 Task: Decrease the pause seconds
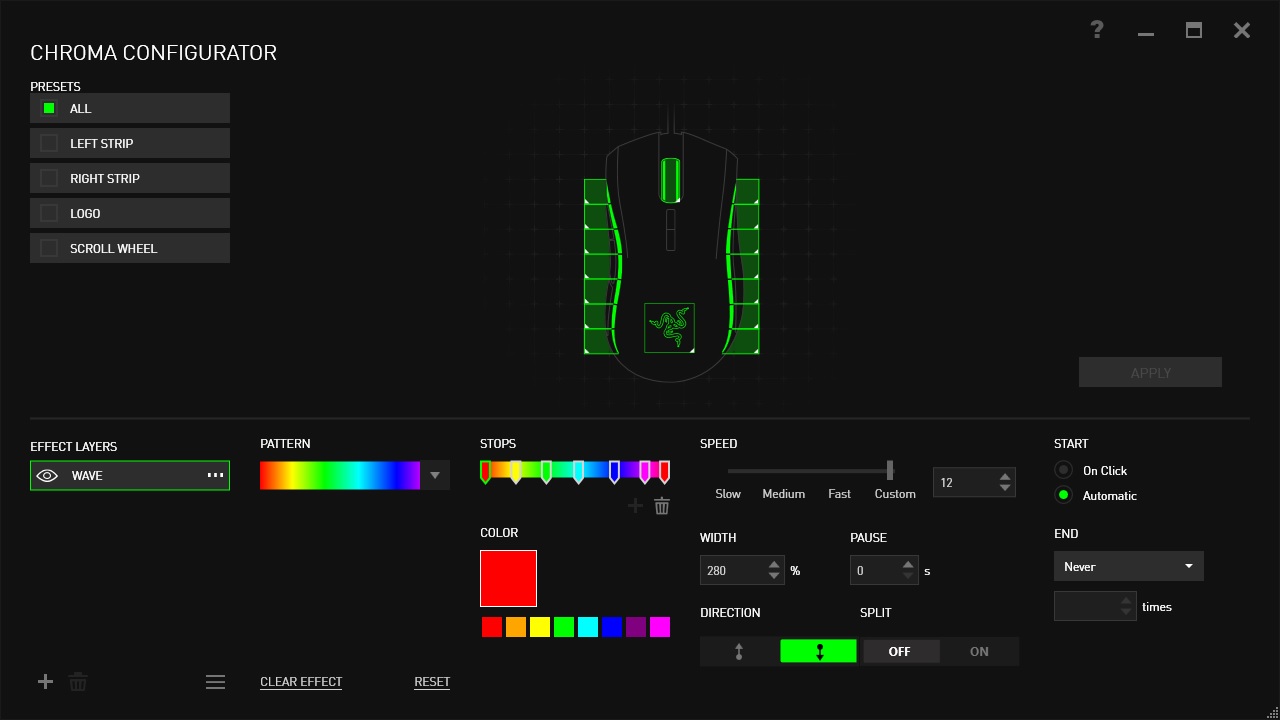pos(908,577)
